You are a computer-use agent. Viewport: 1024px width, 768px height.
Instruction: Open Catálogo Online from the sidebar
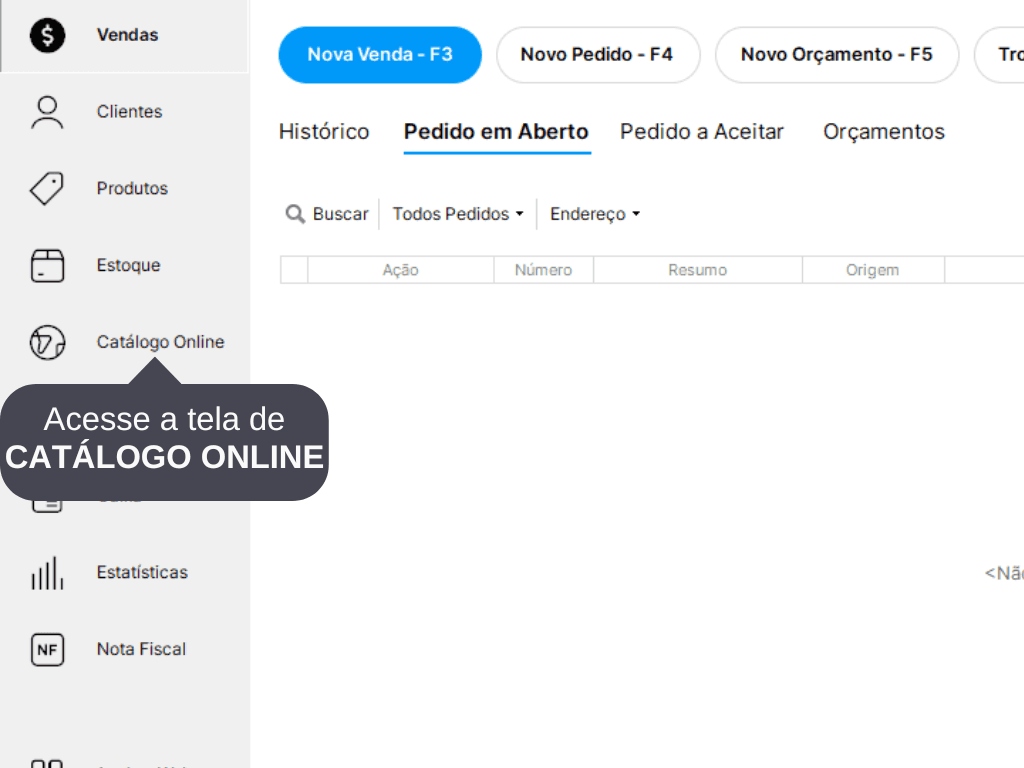[160, 342]
